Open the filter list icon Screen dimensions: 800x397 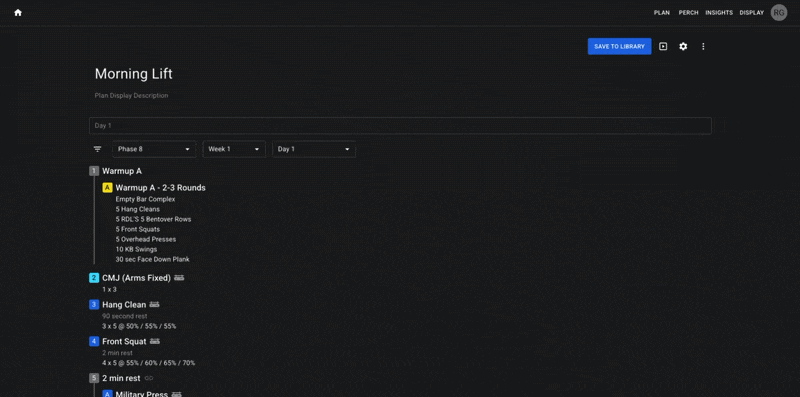[x=97, y=149]
